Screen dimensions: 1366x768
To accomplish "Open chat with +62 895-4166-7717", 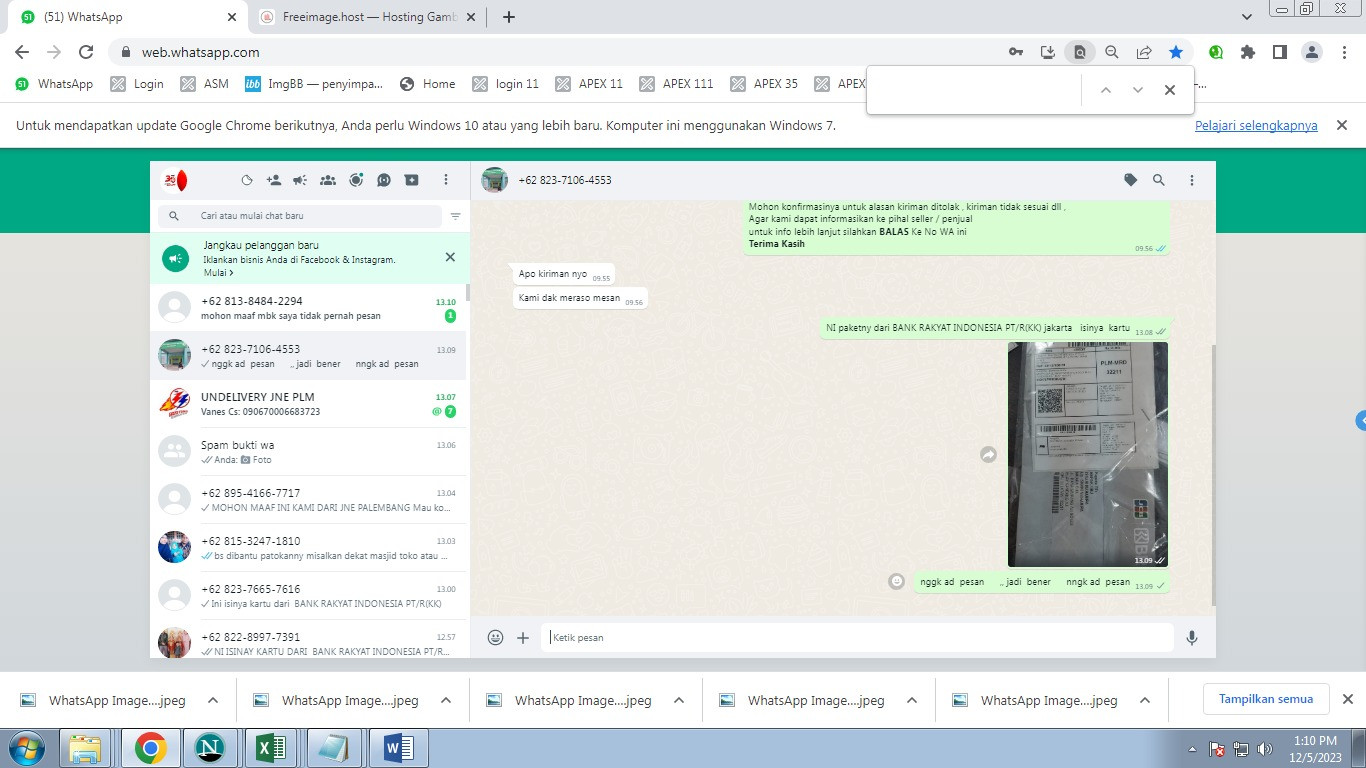I will [x=308, y=500].
